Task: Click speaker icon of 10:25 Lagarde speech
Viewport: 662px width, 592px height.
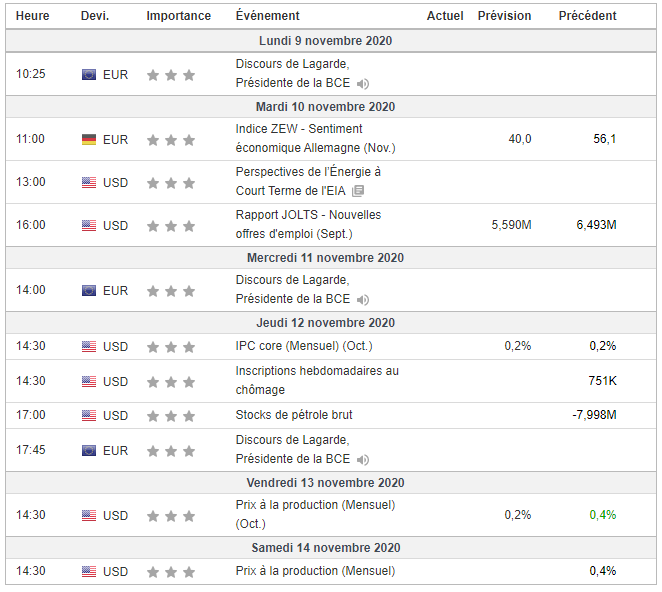Action: [x=363, y=84]
